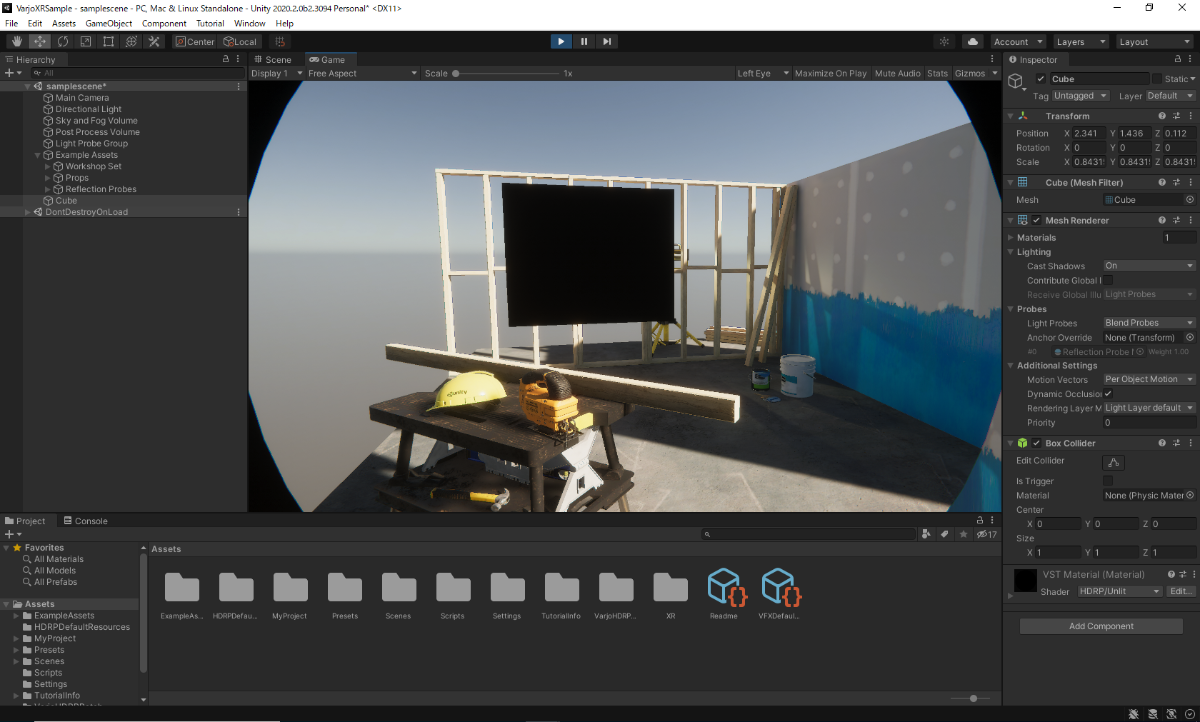
Task: Open the Tag dropdown (Untagged)
Action: tap(1080, 96)
